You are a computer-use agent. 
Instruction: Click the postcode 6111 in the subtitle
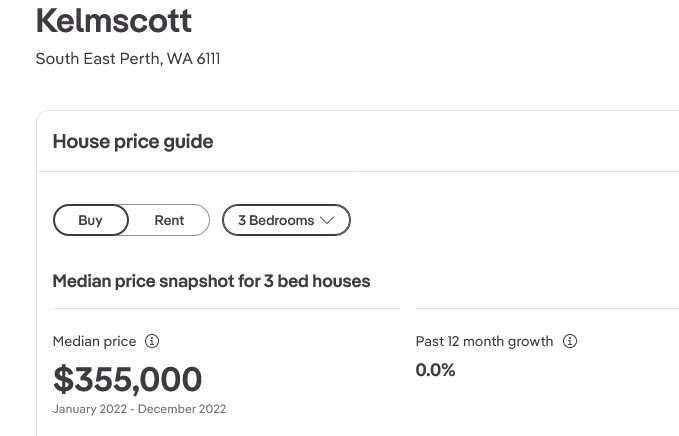pos(208,59)
